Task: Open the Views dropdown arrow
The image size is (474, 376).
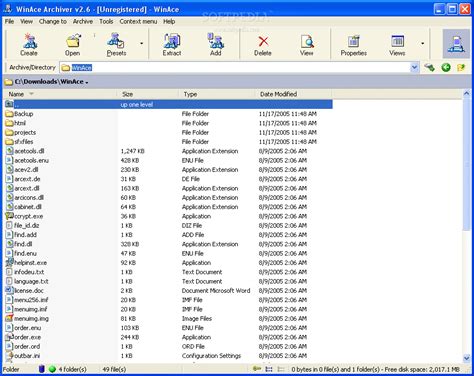Action: [422, 44]
